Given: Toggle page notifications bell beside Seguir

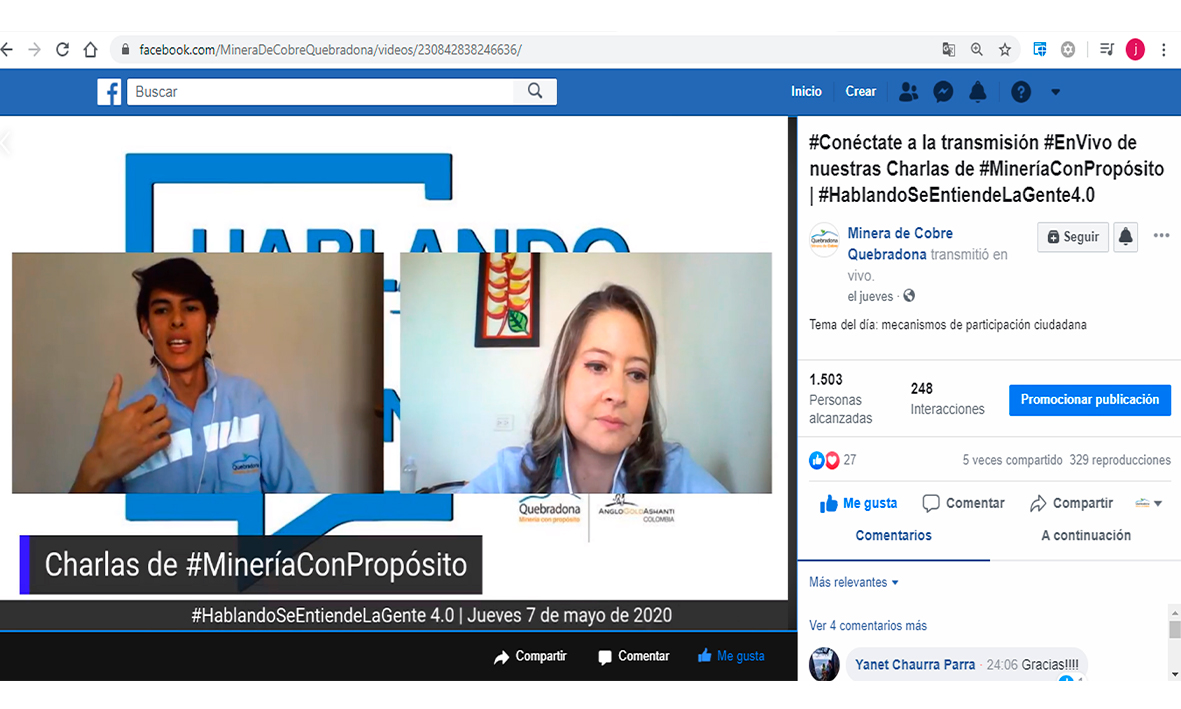Looking at the screenshot, I should [1125, 237].
